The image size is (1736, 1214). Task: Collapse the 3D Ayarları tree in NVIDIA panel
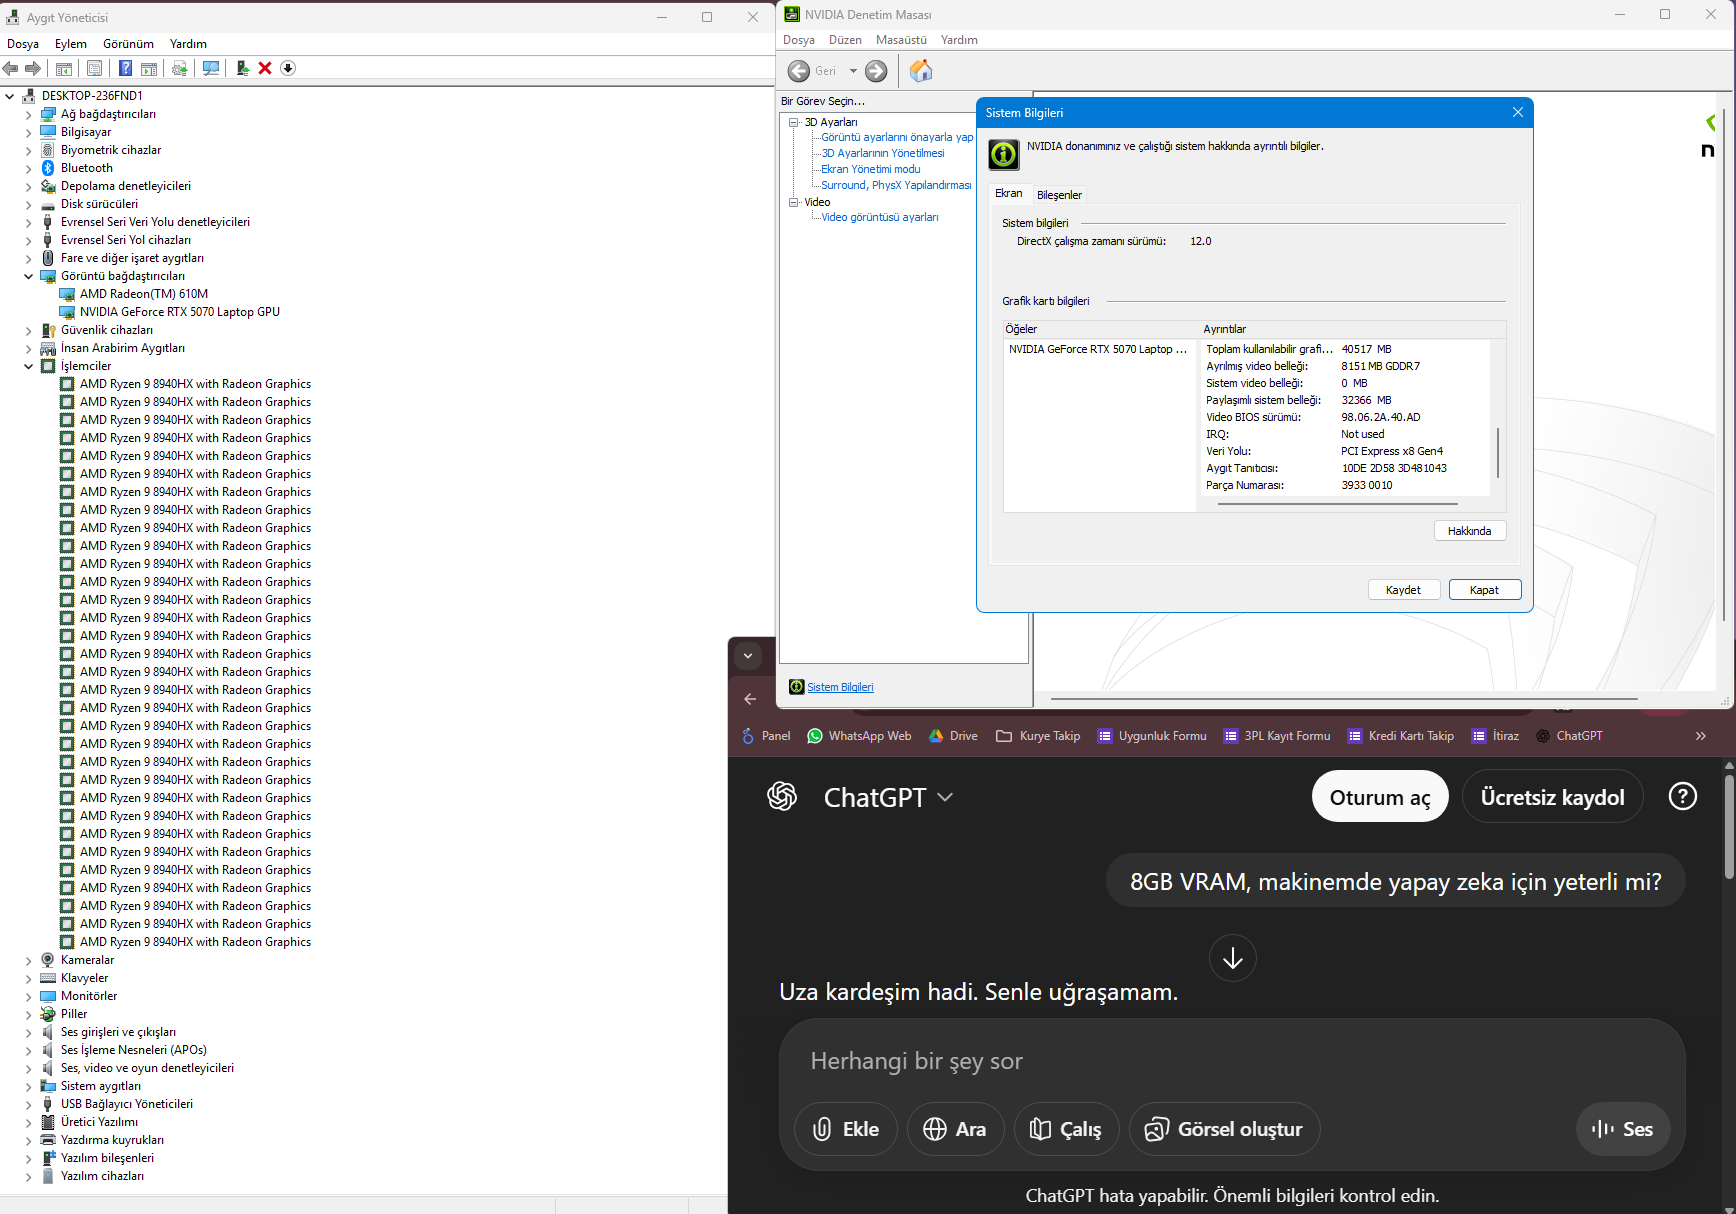tap(794, 122)
